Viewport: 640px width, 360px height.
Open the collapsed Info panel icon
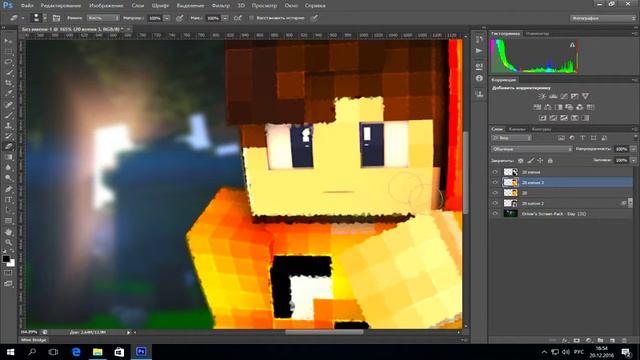[x=479, y=78]
